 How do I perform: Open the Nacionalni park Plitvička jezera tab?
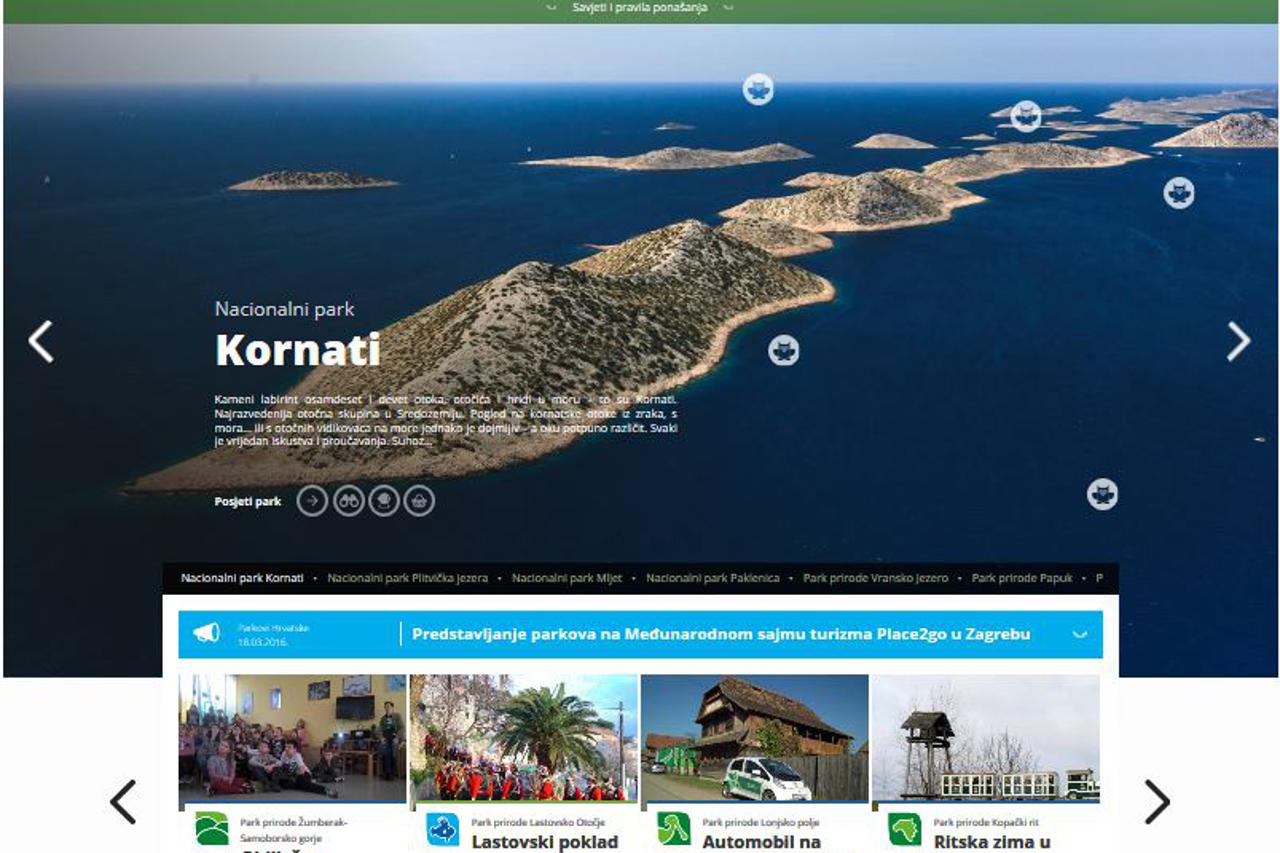click(x=409, y=577)
